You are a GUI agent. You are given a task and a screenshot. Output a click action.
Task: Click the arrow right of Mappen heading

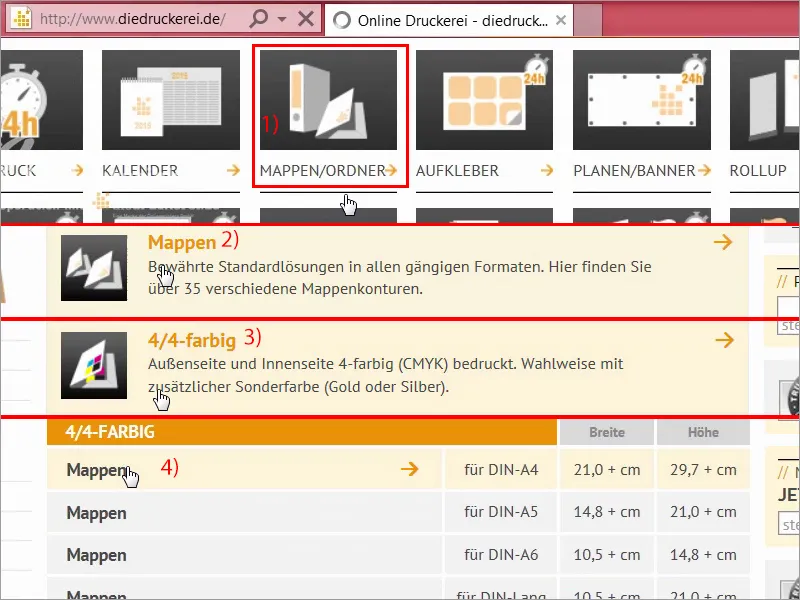point(723,242)
